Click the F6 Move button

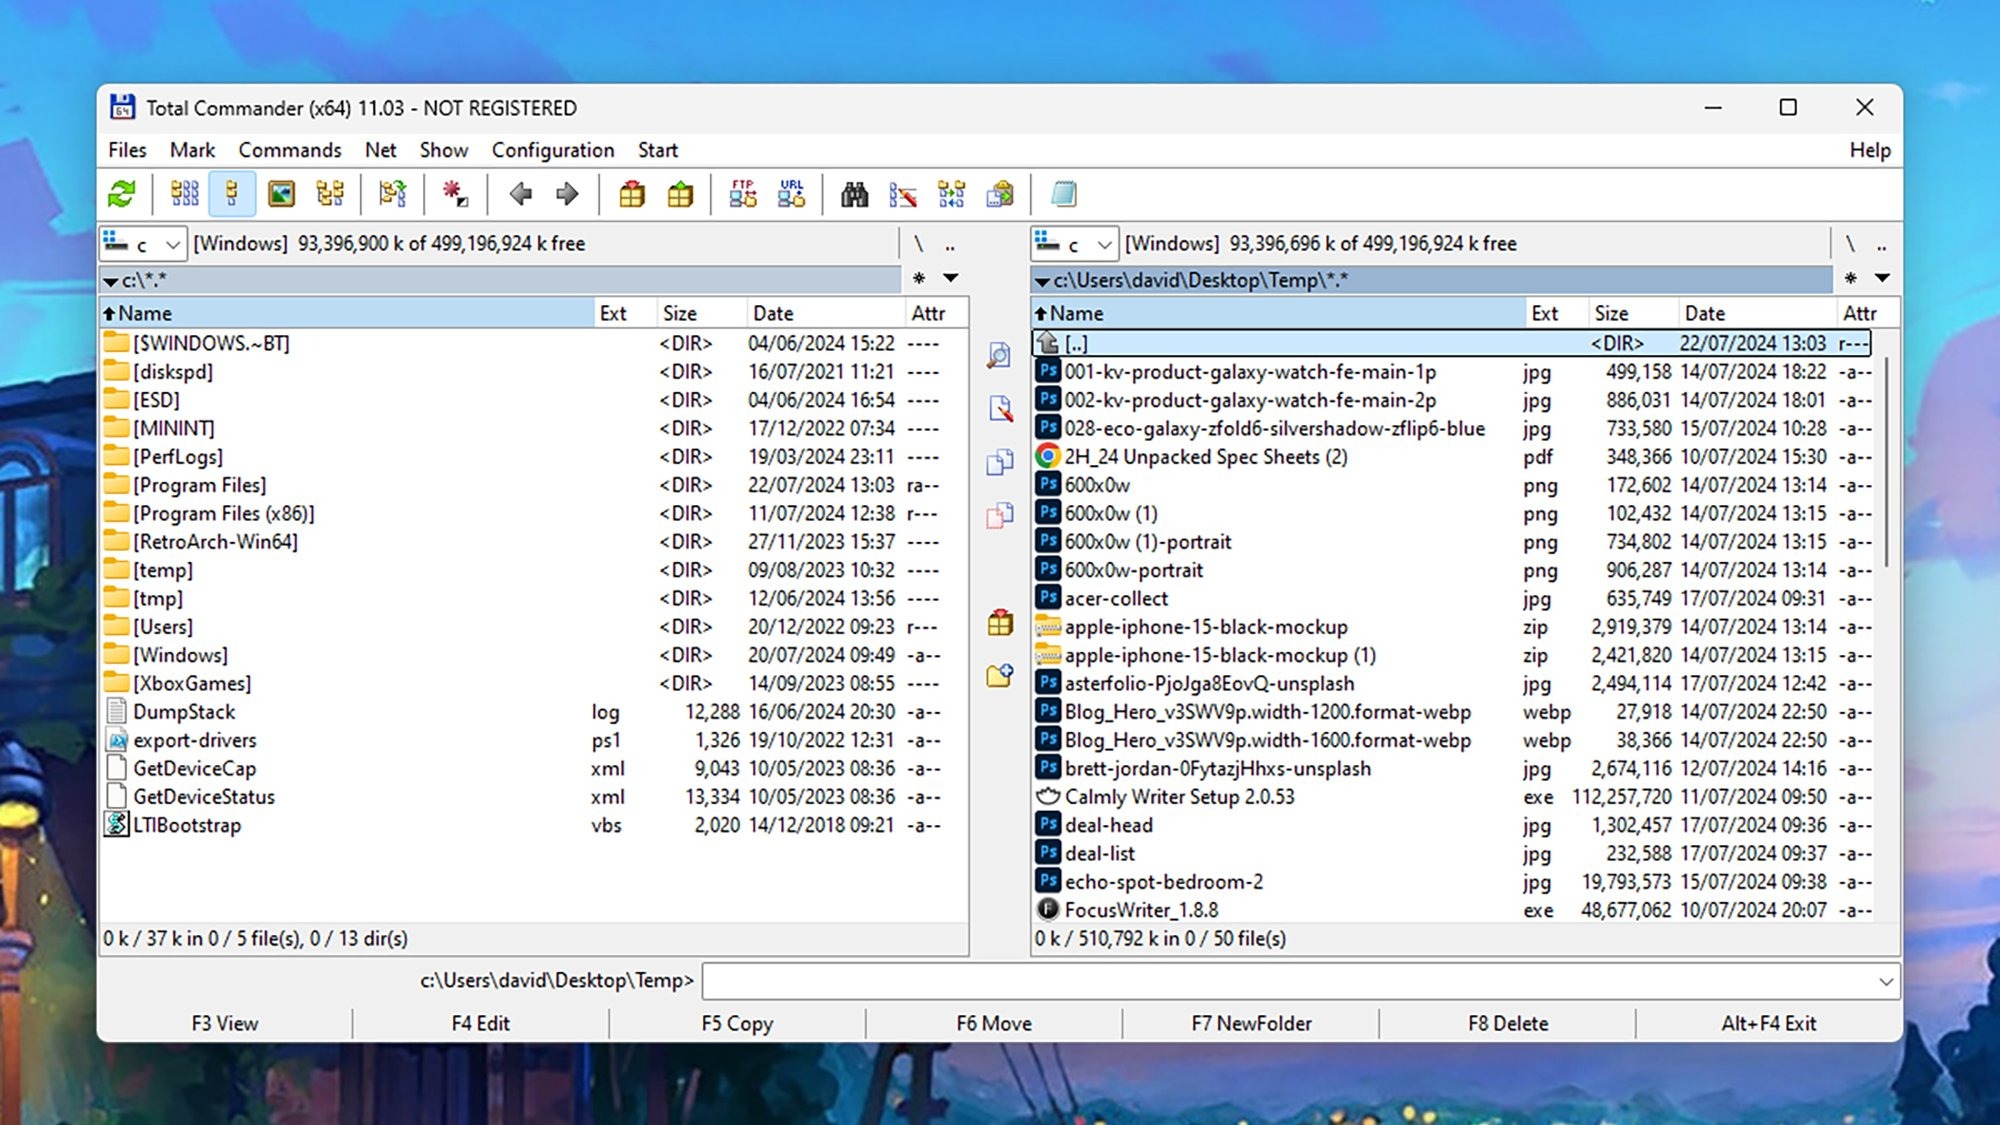[994, 1023]
